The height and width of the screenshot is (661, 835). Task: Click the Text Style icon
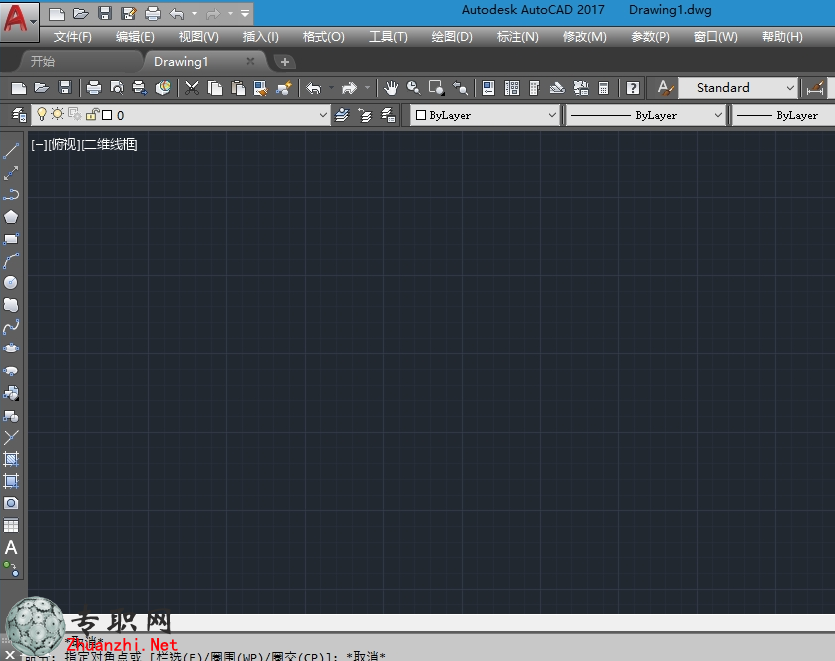[664, 88]
